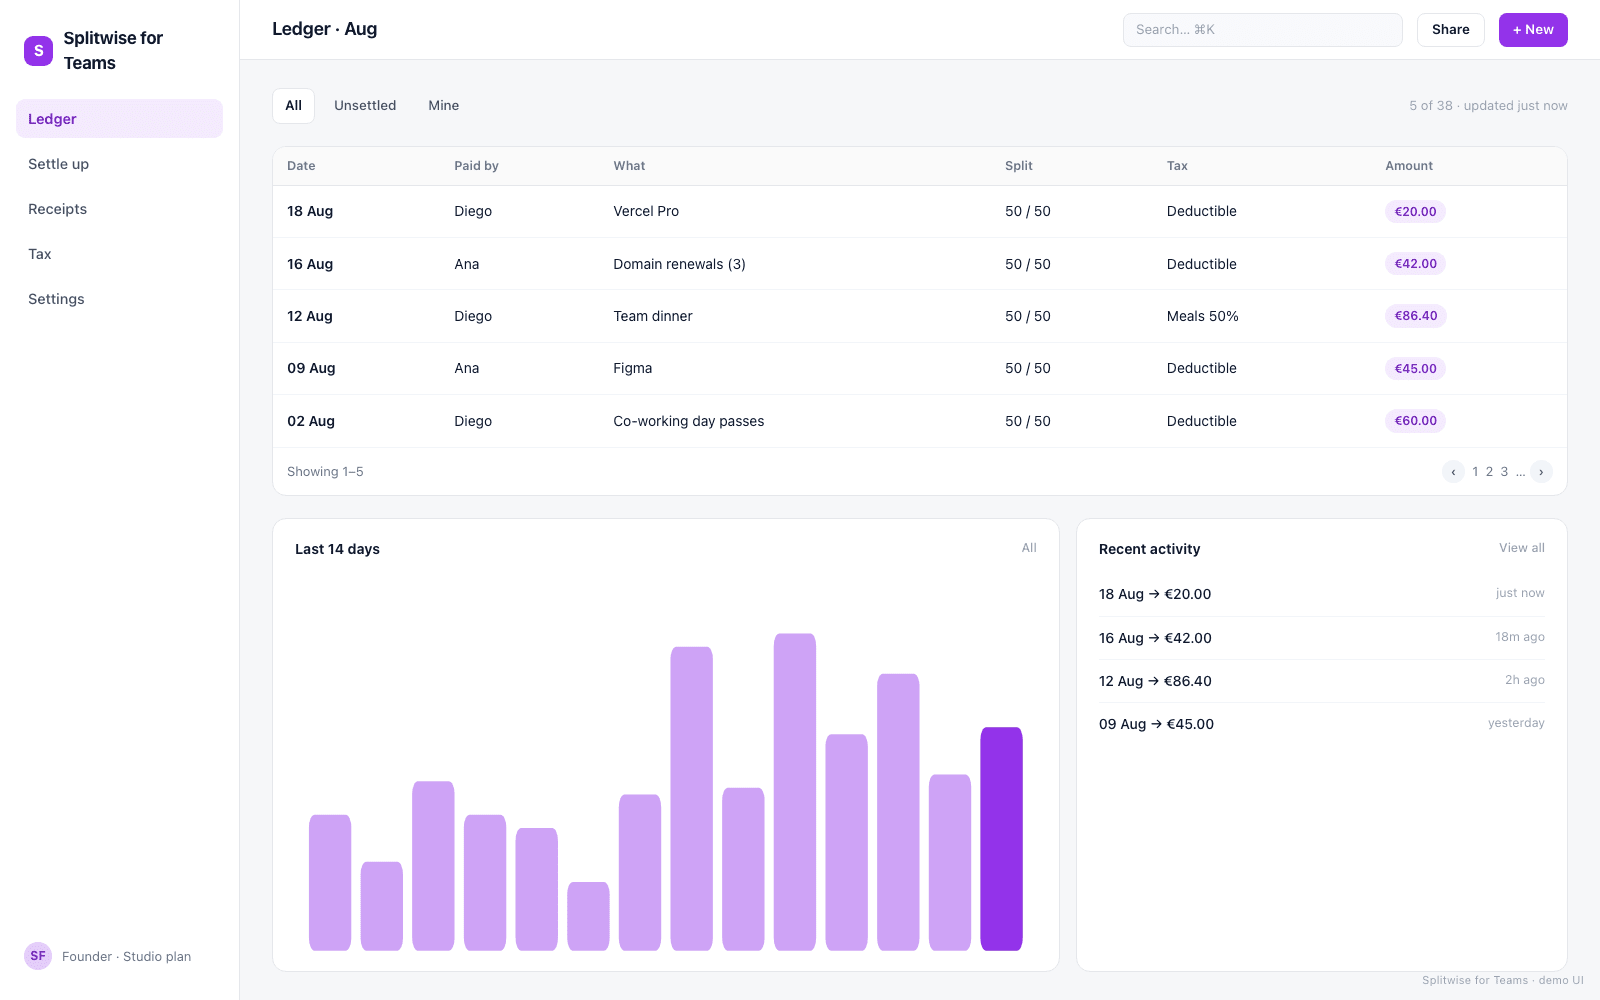
Task: Go to page 3
Action: 1504,472
